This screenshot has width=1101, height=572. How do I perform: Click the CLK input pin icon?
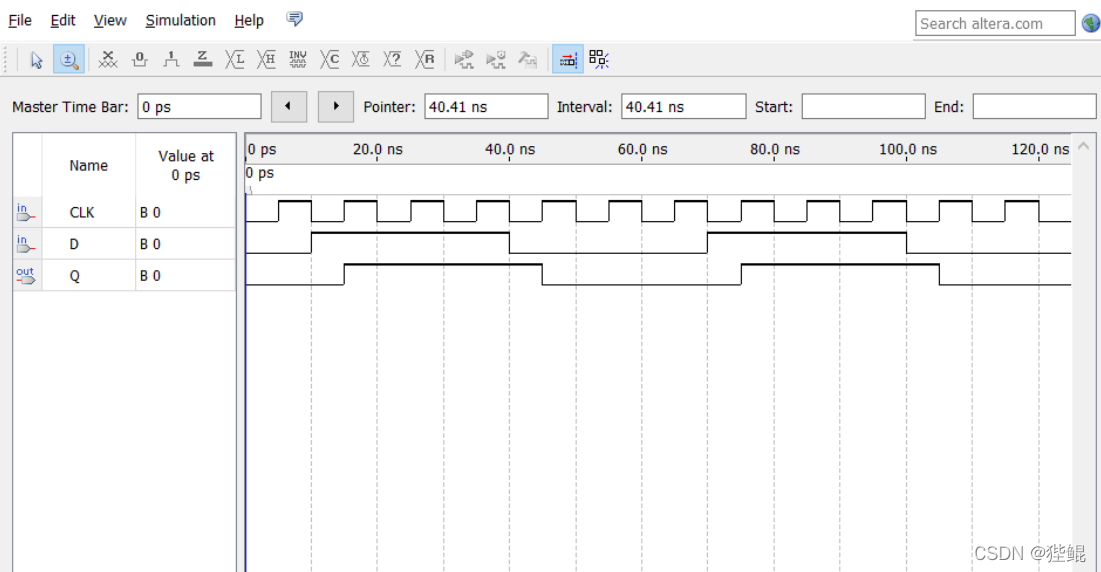[x=25, y=212]
